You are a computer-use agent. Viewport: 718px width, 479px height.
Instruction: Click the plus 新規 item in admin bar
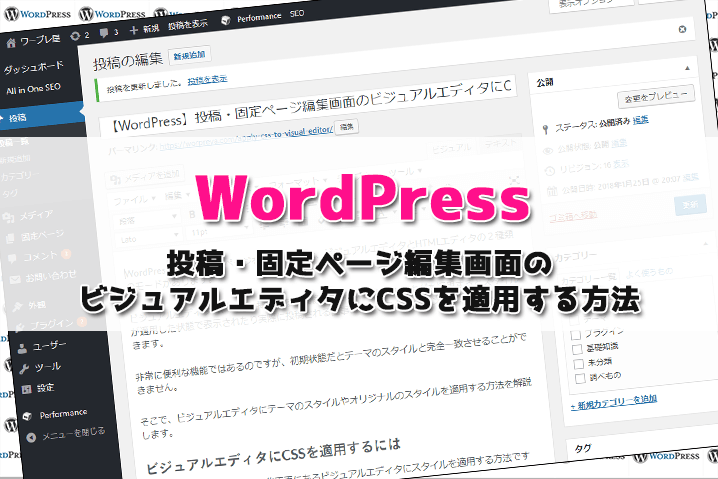(x=144, y=29)
